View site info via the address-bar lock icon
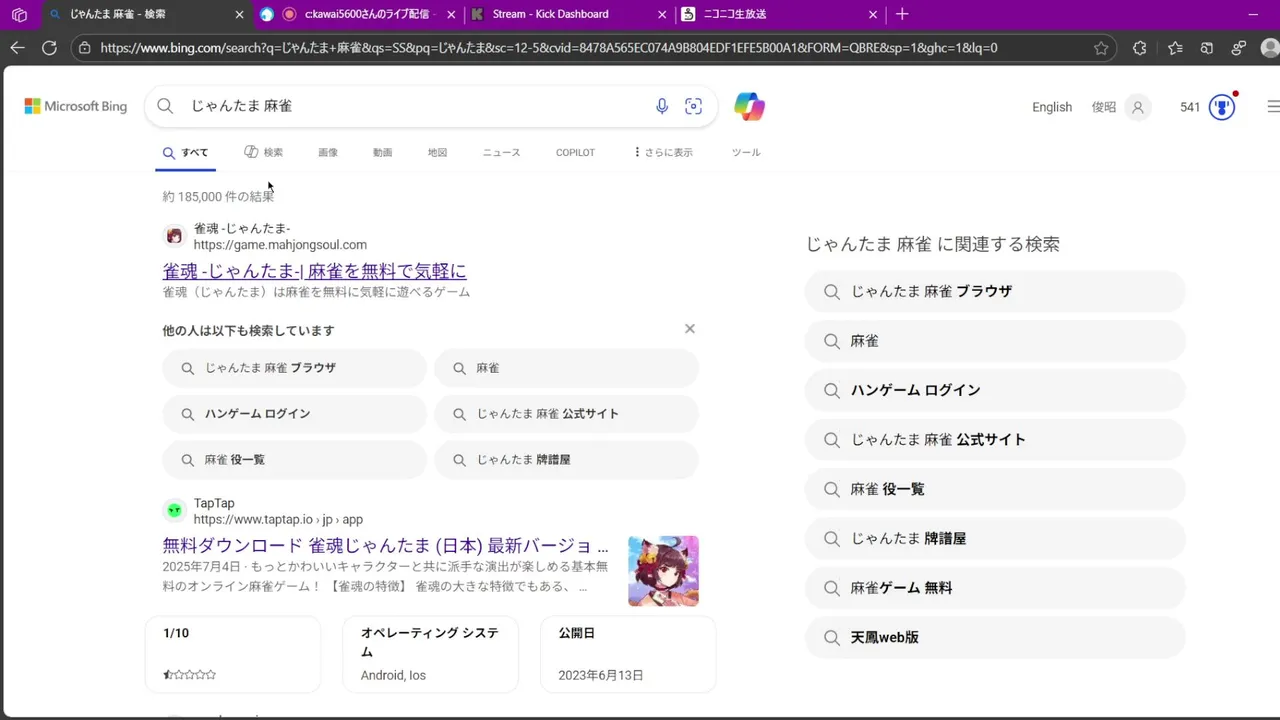1280x720 pixels. (85, 48)
